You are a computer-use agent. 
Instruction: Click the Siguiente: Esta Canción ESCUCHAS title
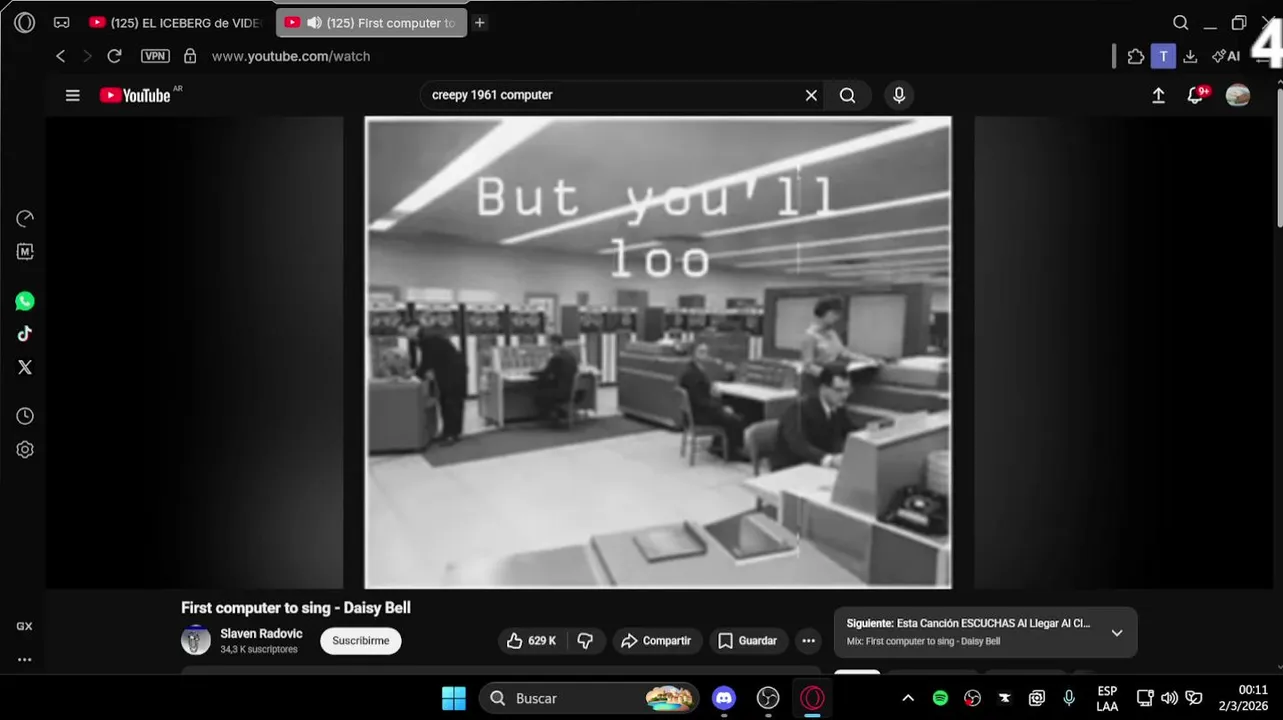point(968,623)
